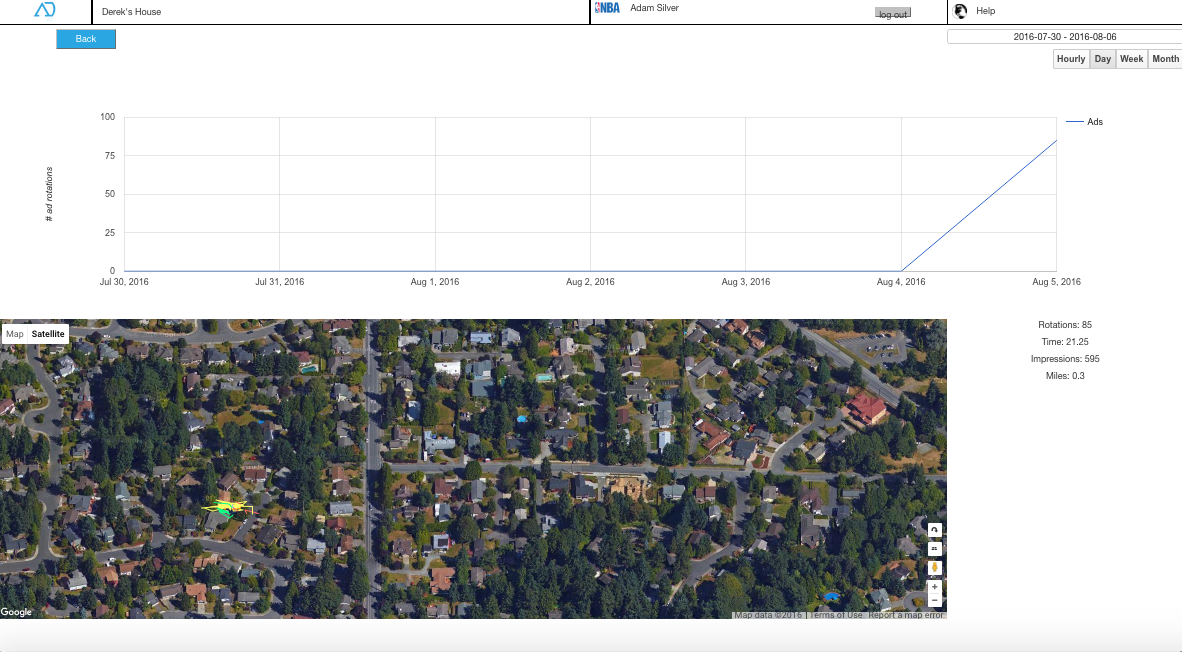Select the Hourly time granularity
Screen dimensions: 1182x652
click(x=1070, y=59)
